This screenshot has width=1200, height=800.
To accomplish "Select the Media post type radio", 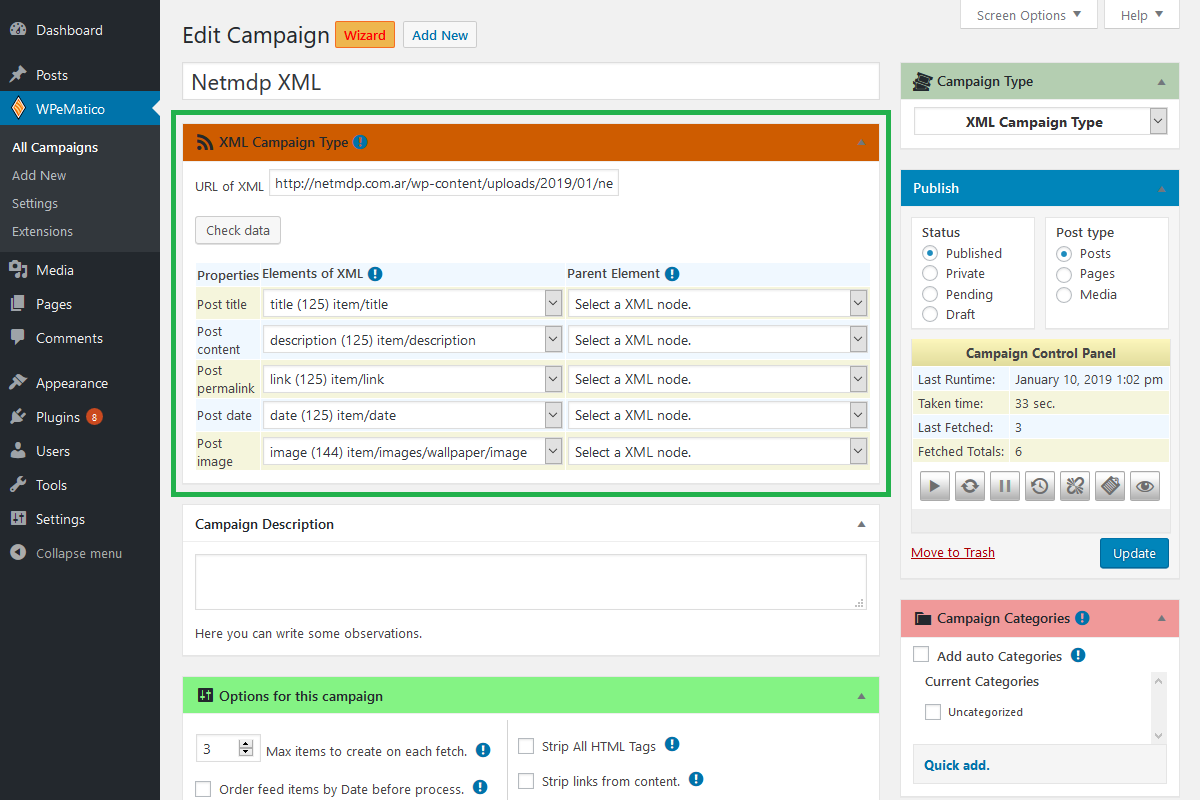I will tap(1064, 294).
